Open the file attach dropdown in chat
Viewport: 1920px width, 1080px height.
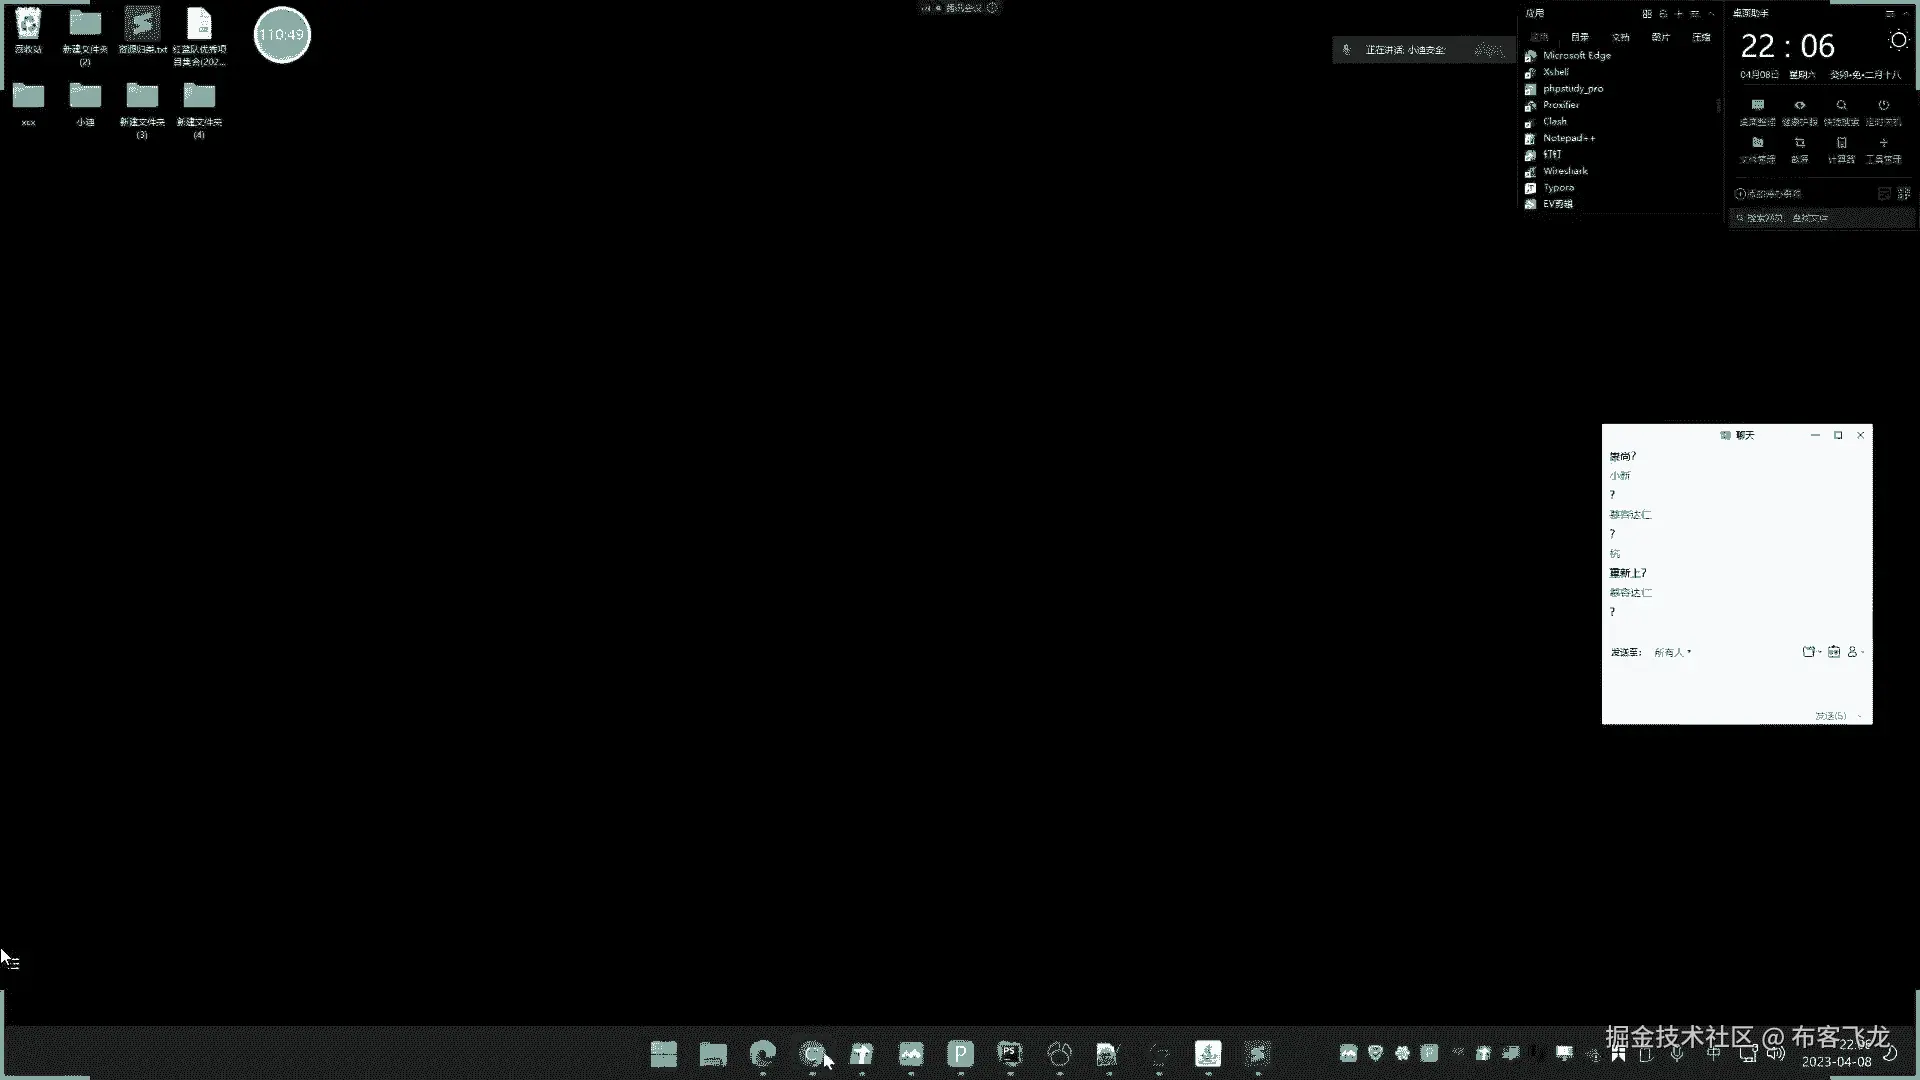coord(1811,652)
